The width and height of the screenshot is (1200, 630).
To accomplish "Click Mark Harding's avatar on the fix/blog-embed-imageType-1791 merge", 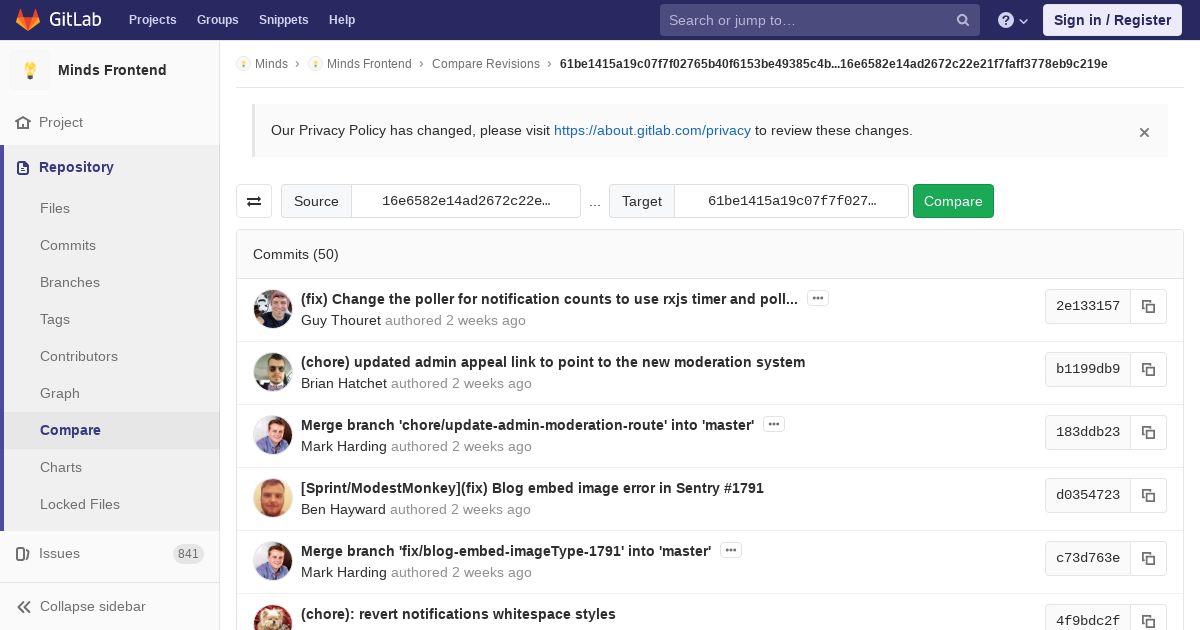I will [273, 561].
